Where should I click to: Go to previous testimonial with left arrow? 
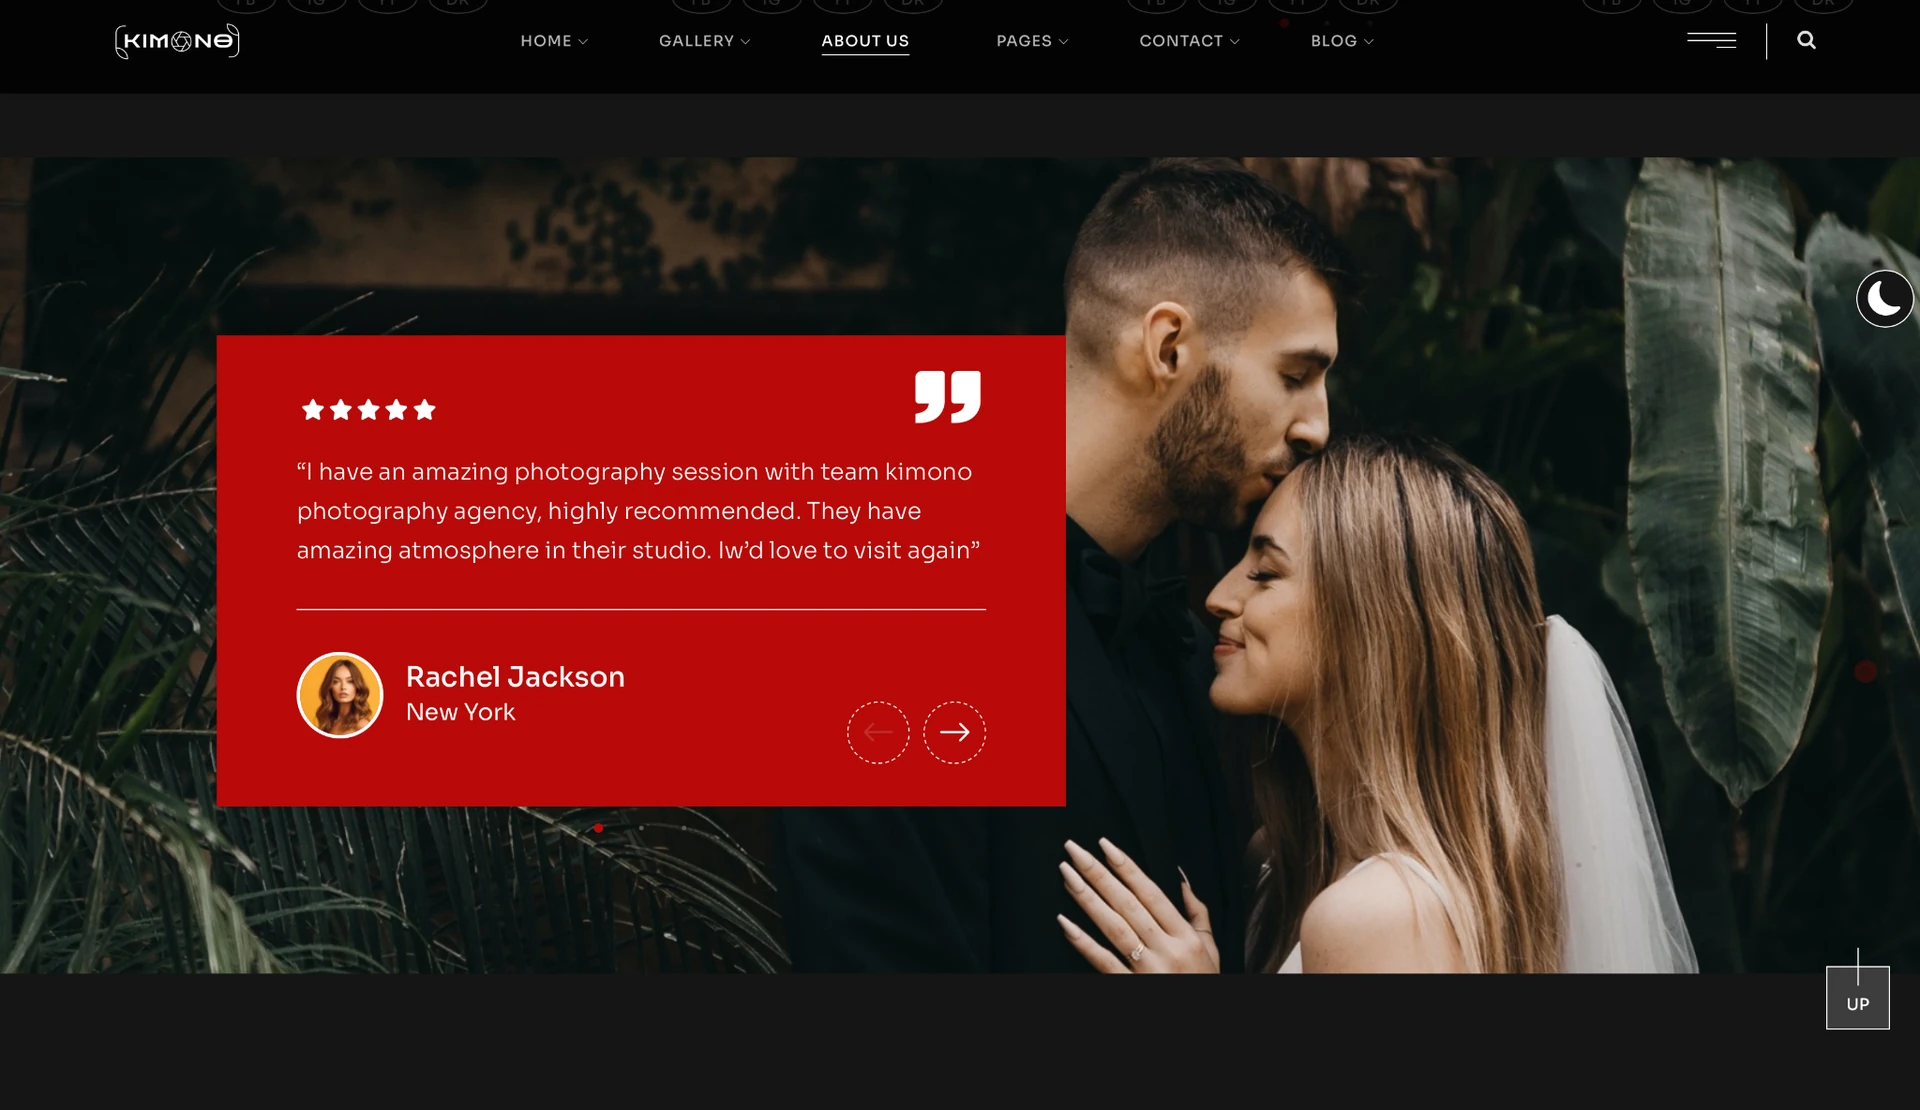pyautogui.click(x=878, y=732)
